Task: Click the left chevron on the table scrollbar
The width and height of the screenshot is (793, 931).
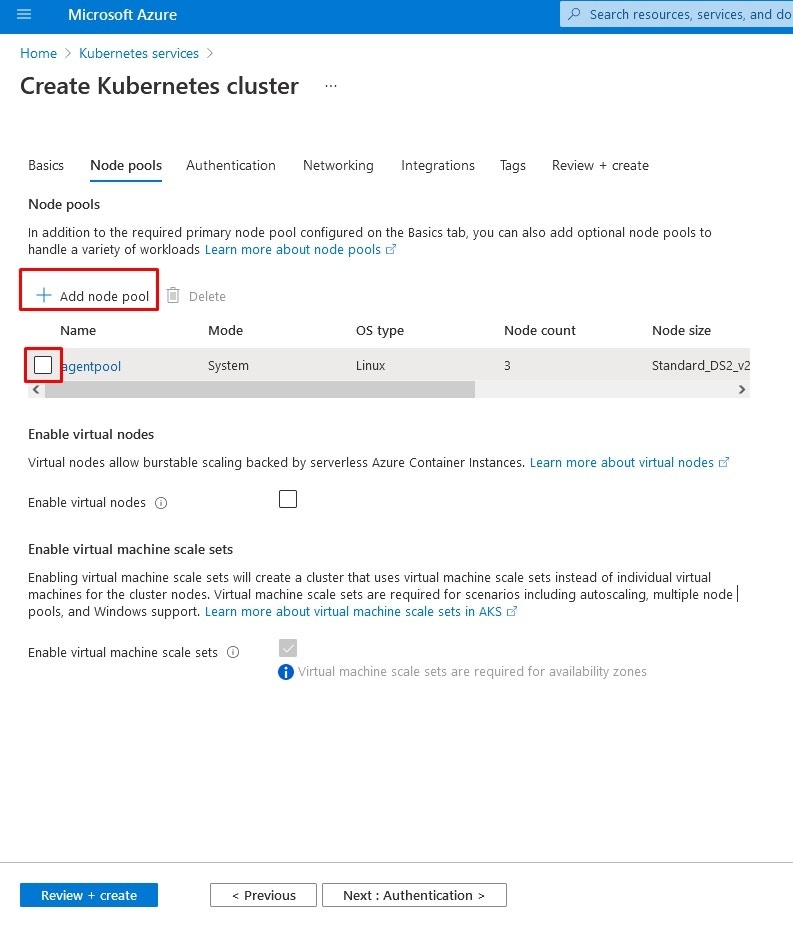Action: click(36, 389)
